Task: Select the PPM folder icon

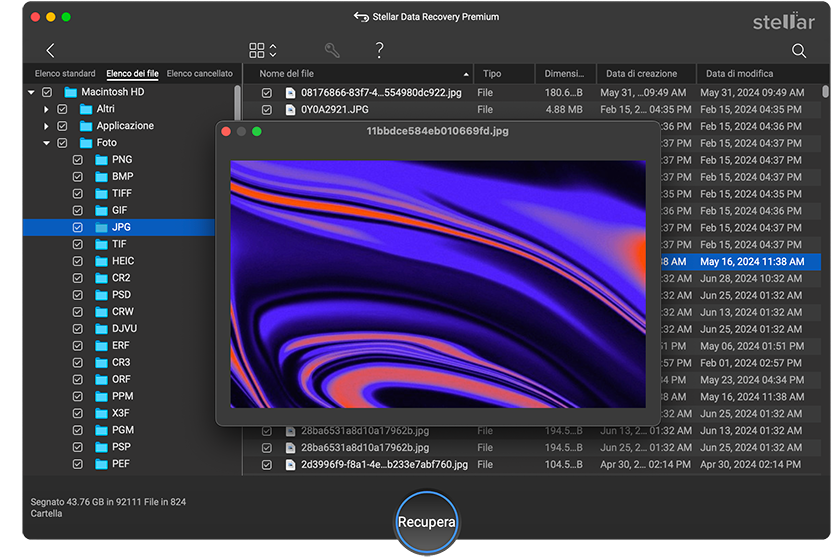Action: point(101,396)
